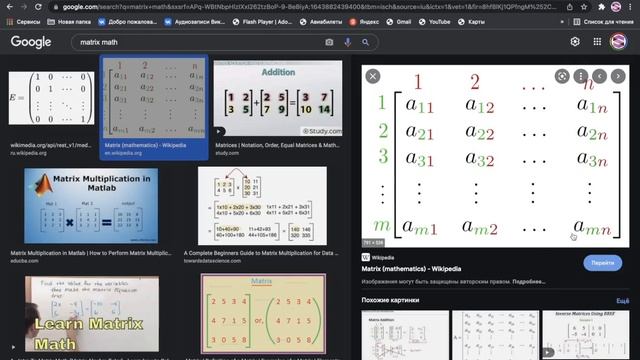This screenshot has width=640, height=360.
Task: Select the identity matrix E thumbnail
Action: pyautogui.click(x=51, y=98)
